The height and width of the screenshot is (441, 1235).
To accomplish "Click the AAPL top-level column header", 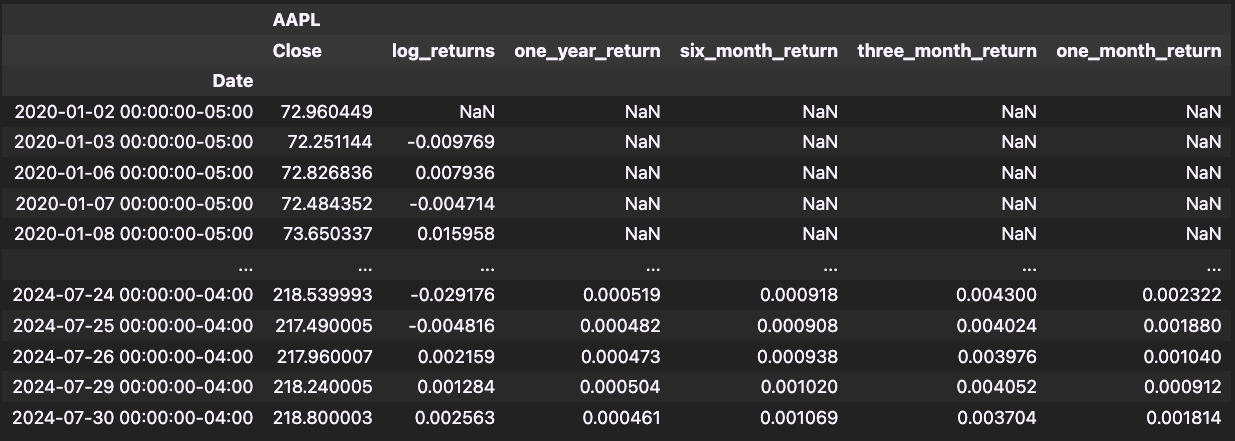I will [x=297, y=20].
